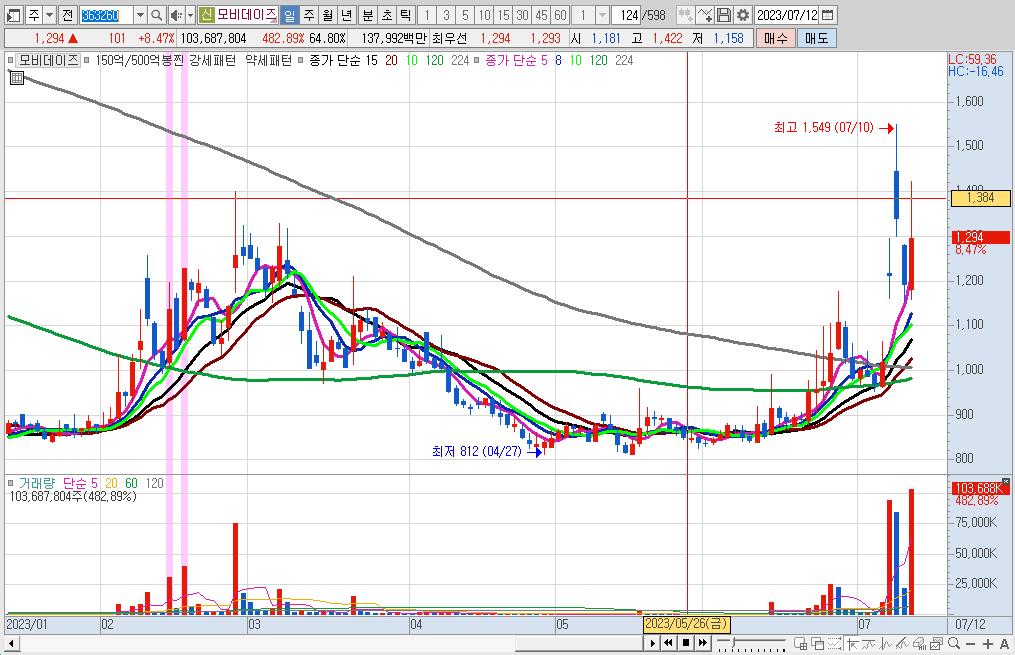1015x655 pixels.
Task: Toggle the 거래량 volume legend checkbox
Action: pyautogui.click(x=10, y=483)
